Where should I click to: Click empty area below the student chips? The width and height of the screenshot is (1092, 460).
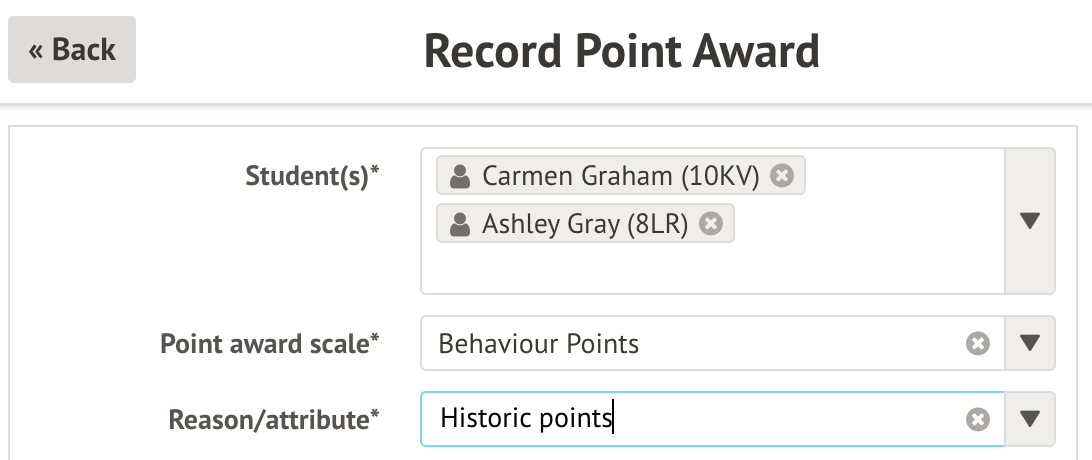[710, 268]
